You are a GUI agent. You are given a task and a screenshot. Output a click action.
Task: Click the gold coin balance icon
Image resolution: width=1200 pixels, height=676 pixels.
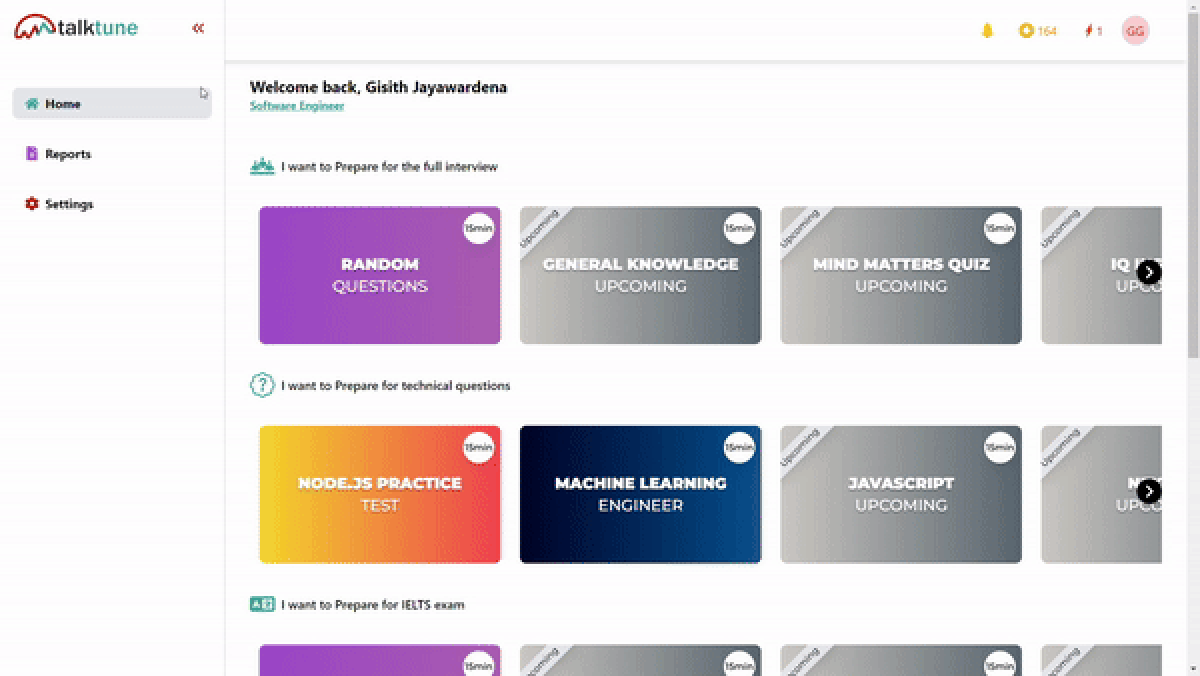1026,31
